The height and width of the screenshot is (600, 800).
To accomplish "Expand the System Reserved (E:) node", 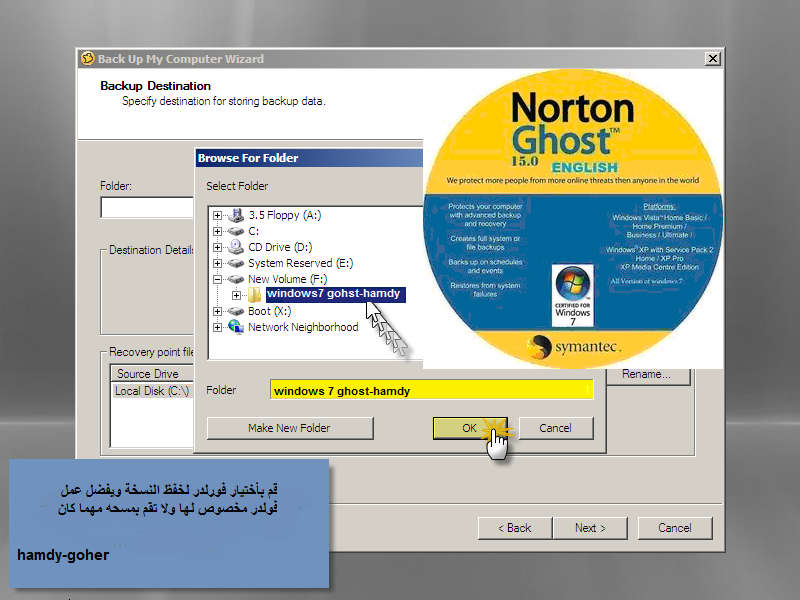I will pos(217,263).
